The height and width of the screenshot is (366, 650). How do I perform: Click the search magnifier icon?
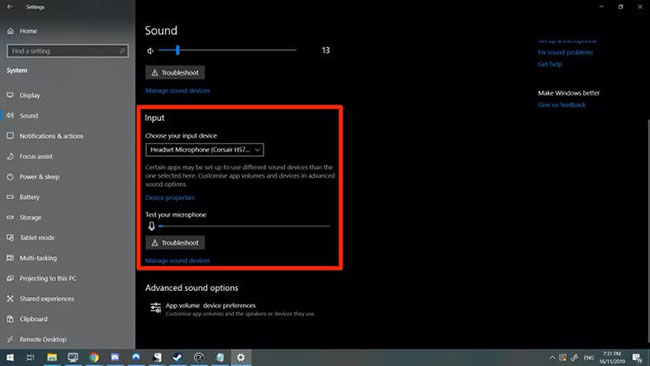(122, 51)
